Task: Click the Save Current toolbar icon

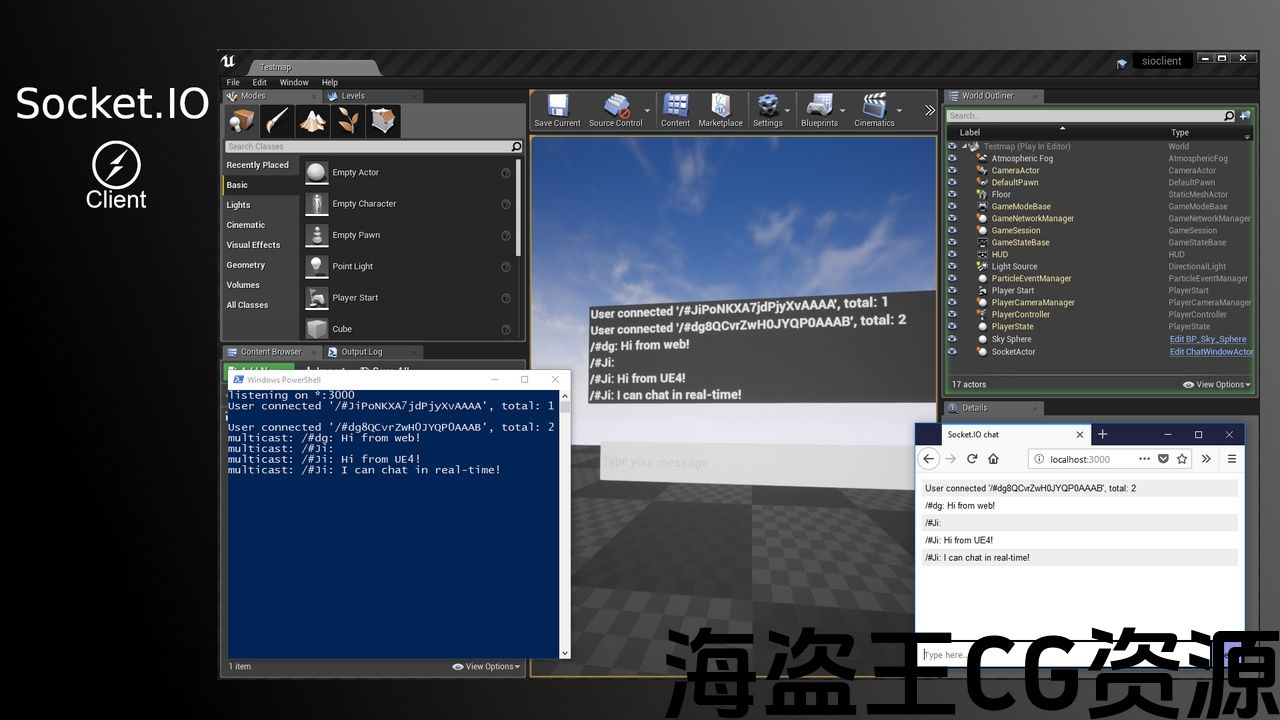Action: click(x=557, y=106)
